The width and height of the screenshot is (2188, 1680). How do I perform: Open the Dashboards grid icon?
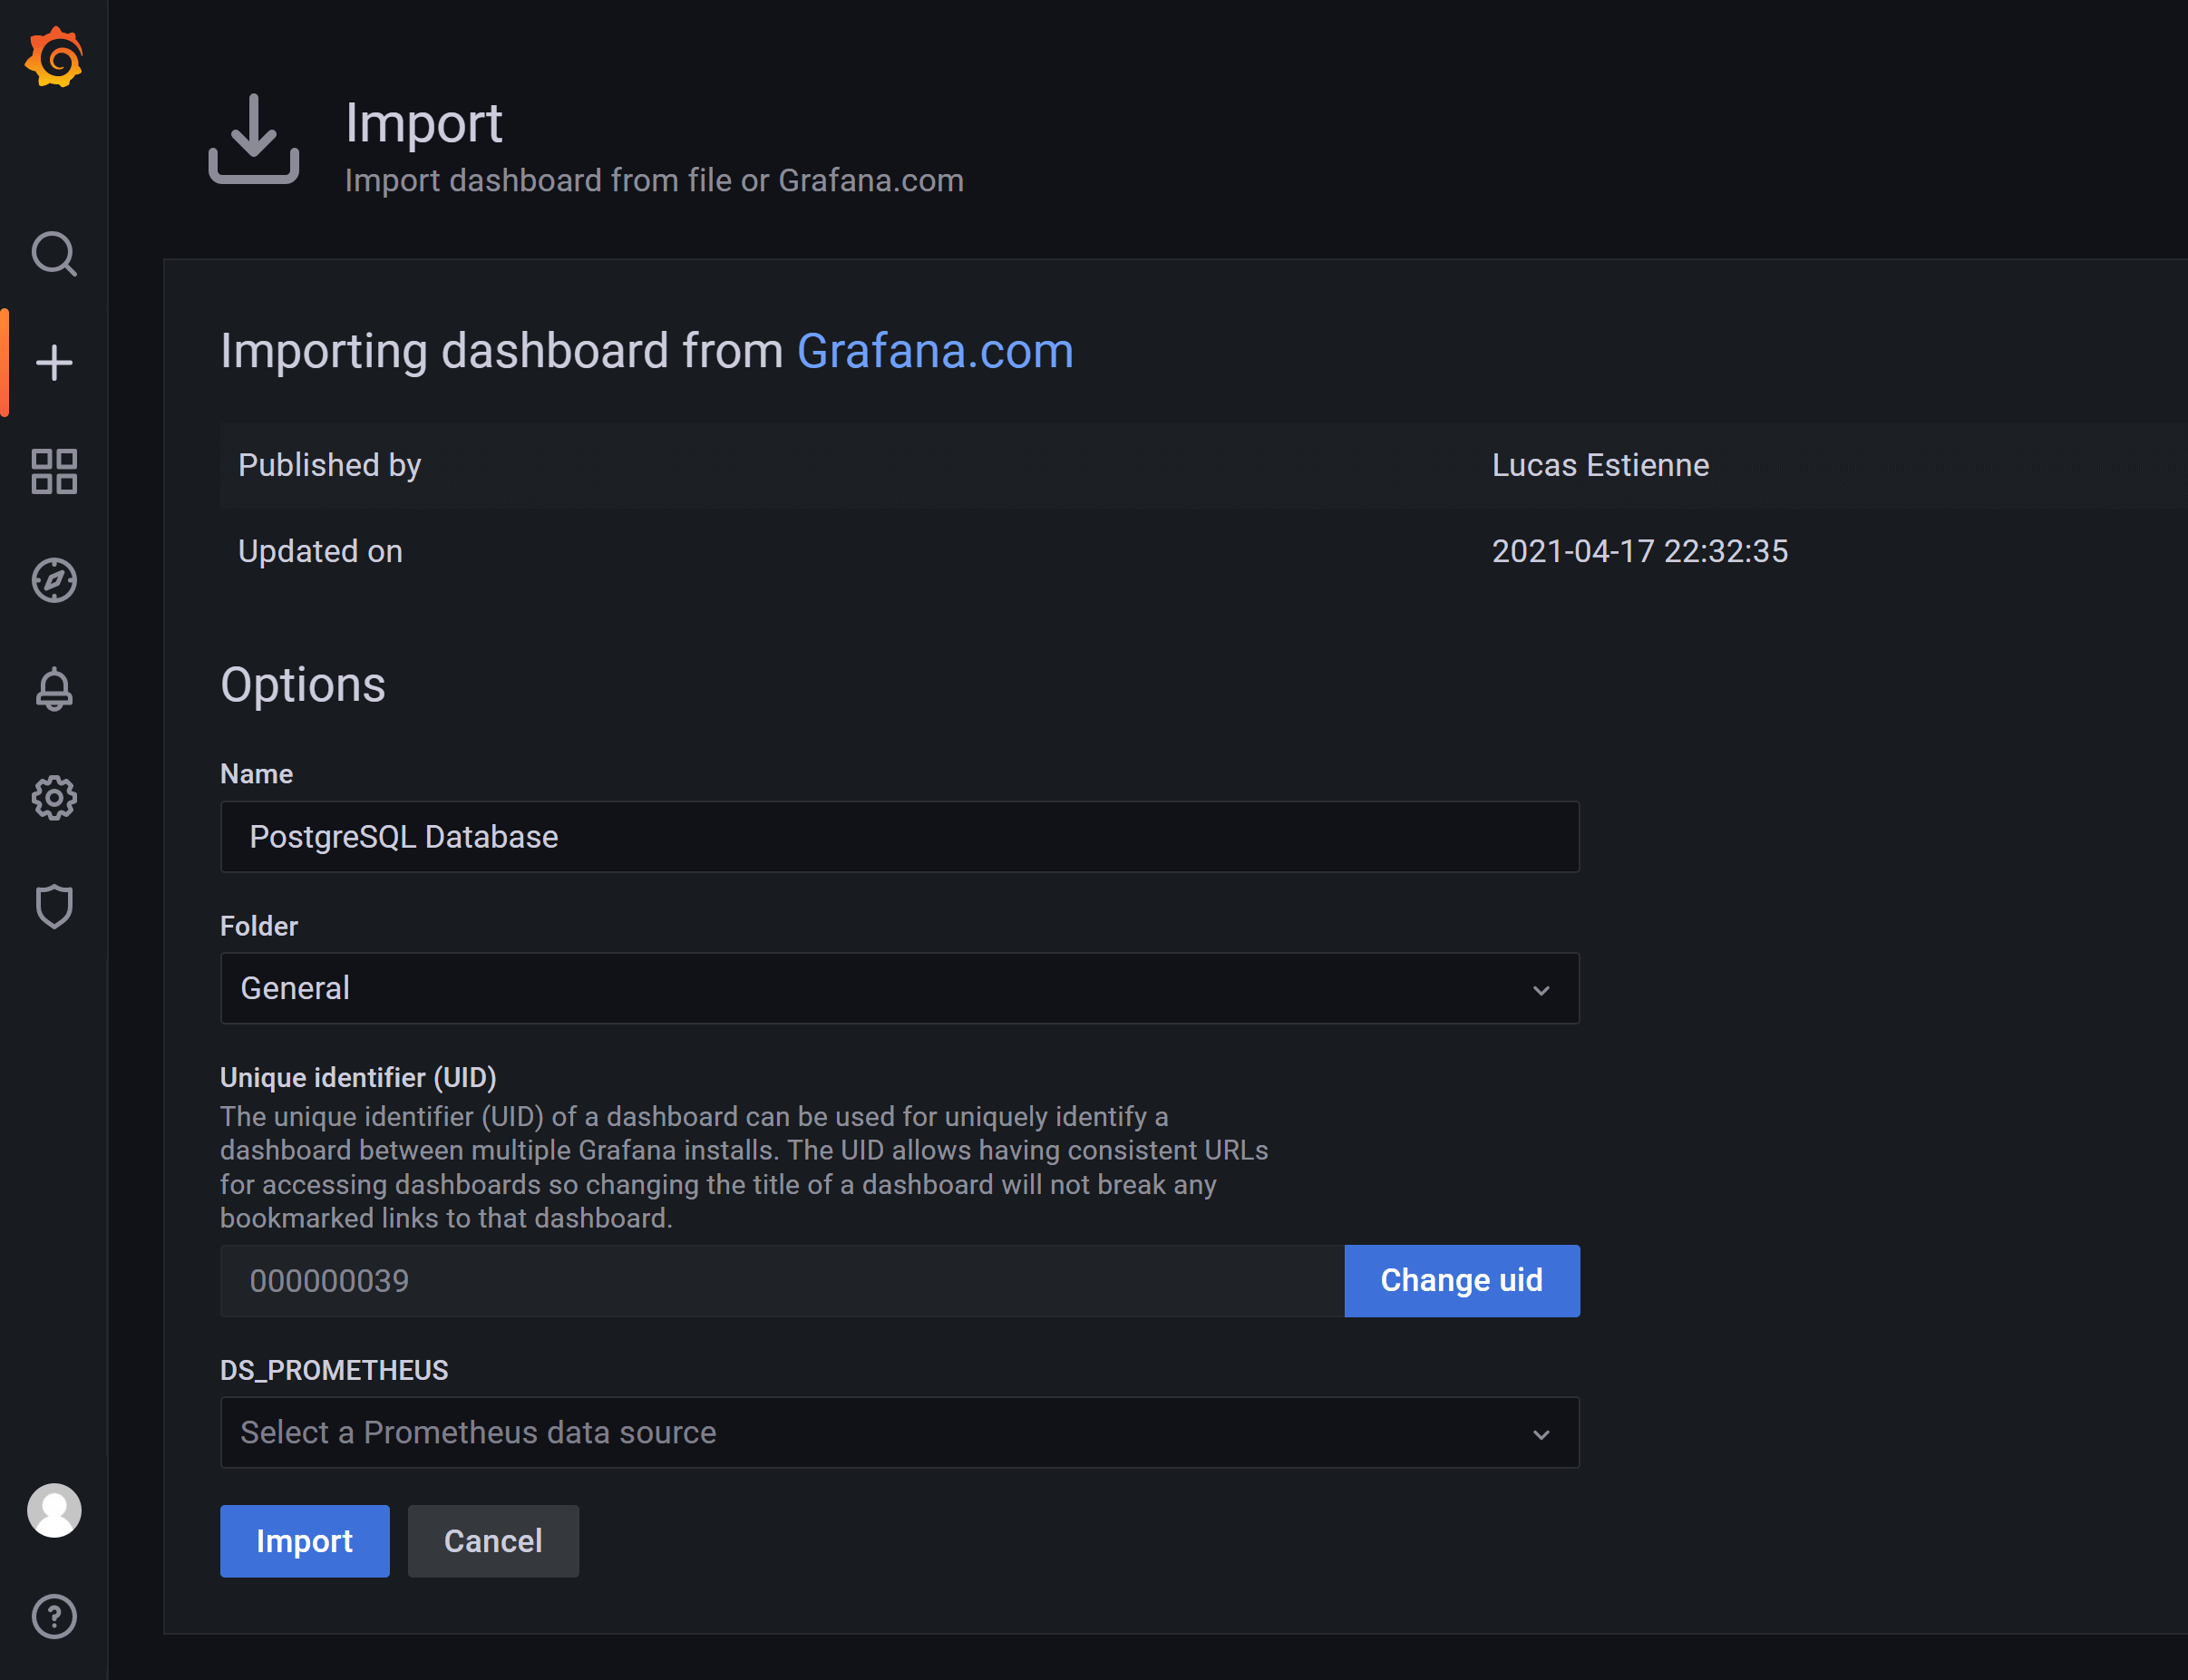(x=54, y=471)
